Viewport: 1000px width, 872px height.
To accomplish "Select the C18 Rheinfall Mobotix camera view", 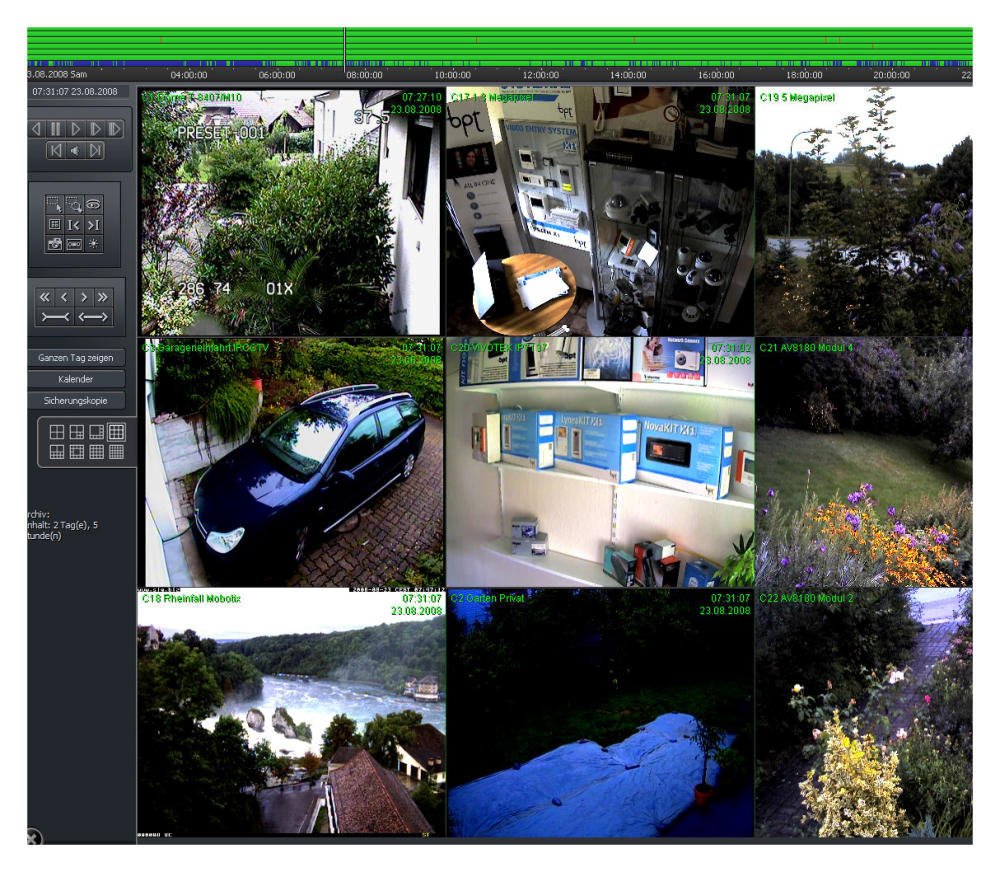I will point(291,712).
